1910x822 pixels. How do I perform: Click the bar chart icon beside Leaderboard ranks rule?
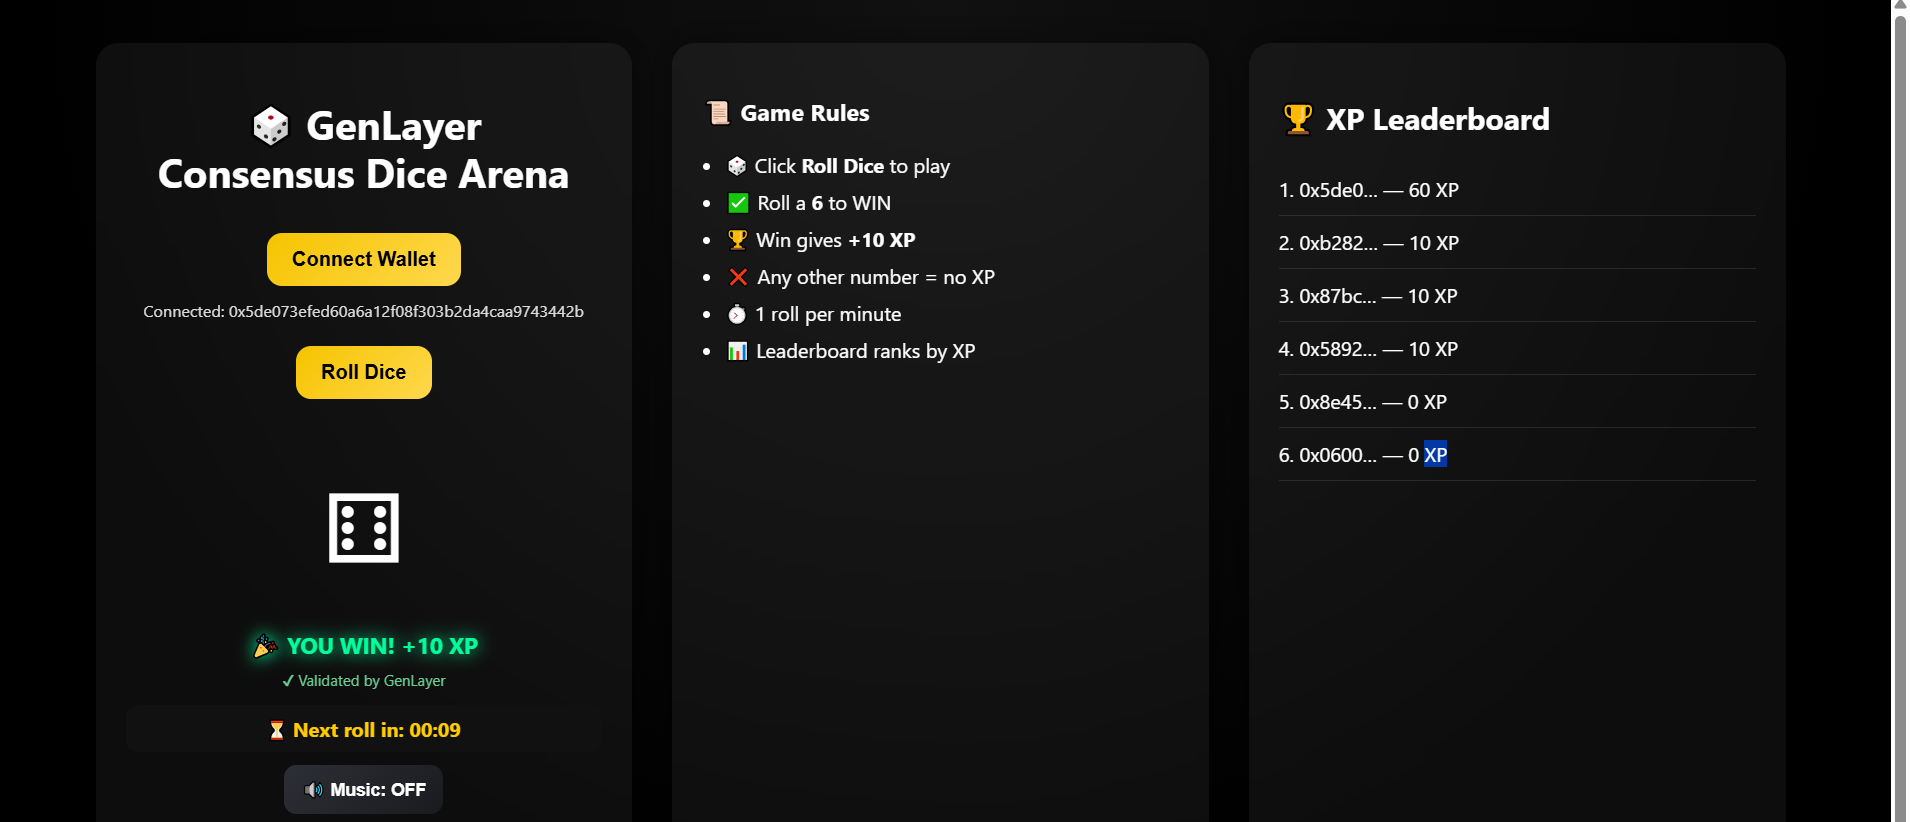737,351
